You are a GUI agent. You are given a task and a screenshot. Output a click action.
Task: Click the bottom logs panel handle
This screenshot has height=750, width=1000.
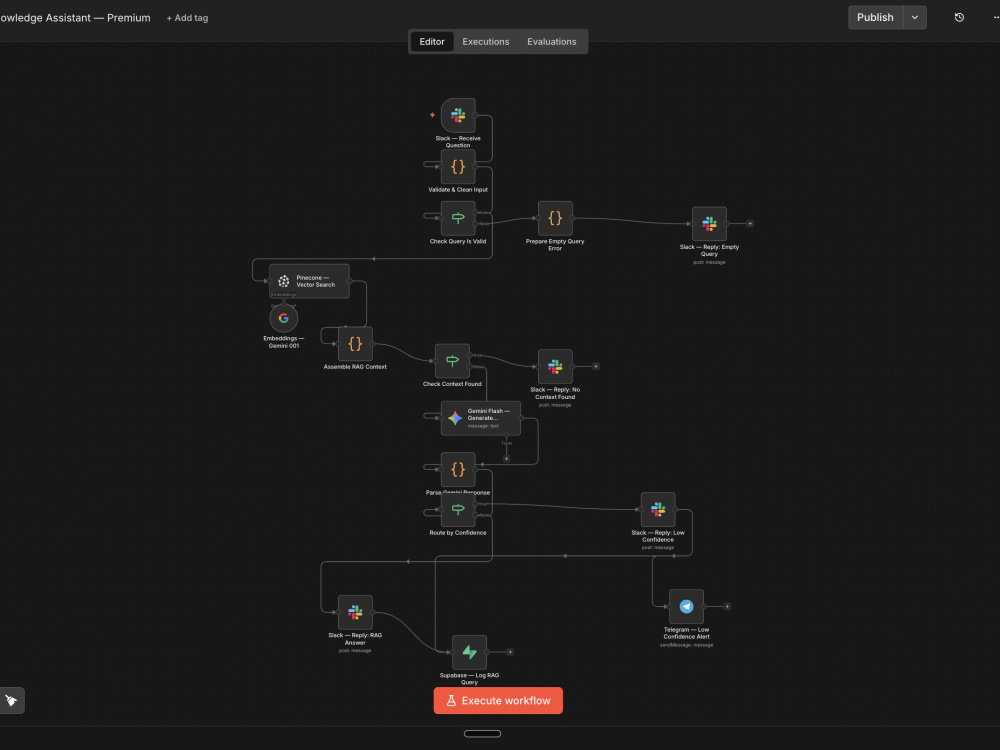click(482, 733)
